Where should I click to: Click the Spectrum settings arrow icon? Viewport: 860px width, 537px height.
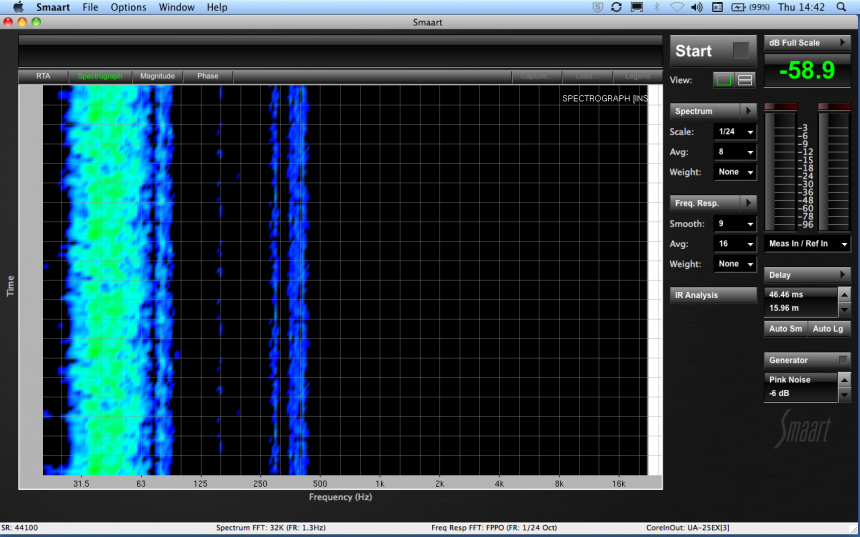pos(747,111)
